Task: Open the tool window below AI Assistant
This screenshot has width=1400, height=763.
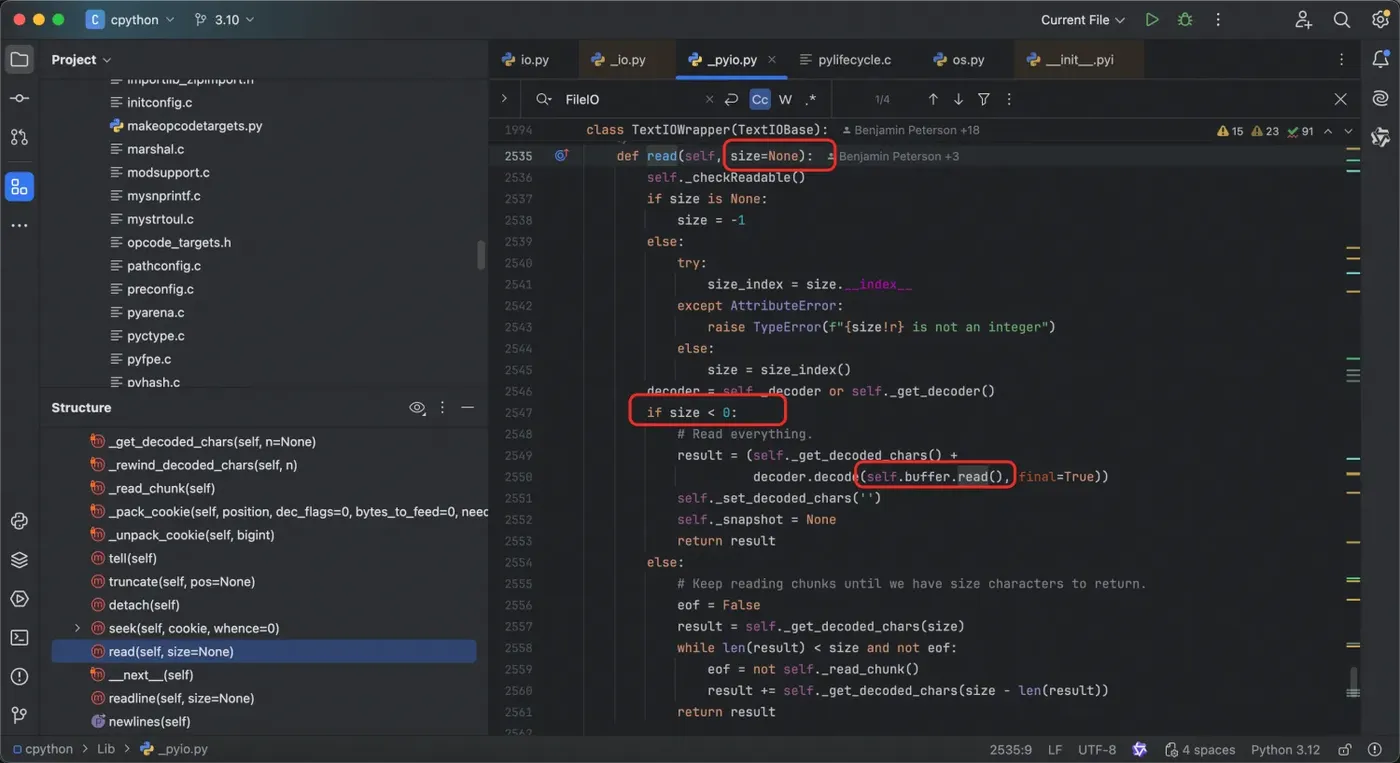Action: (x=1381, y=137)
